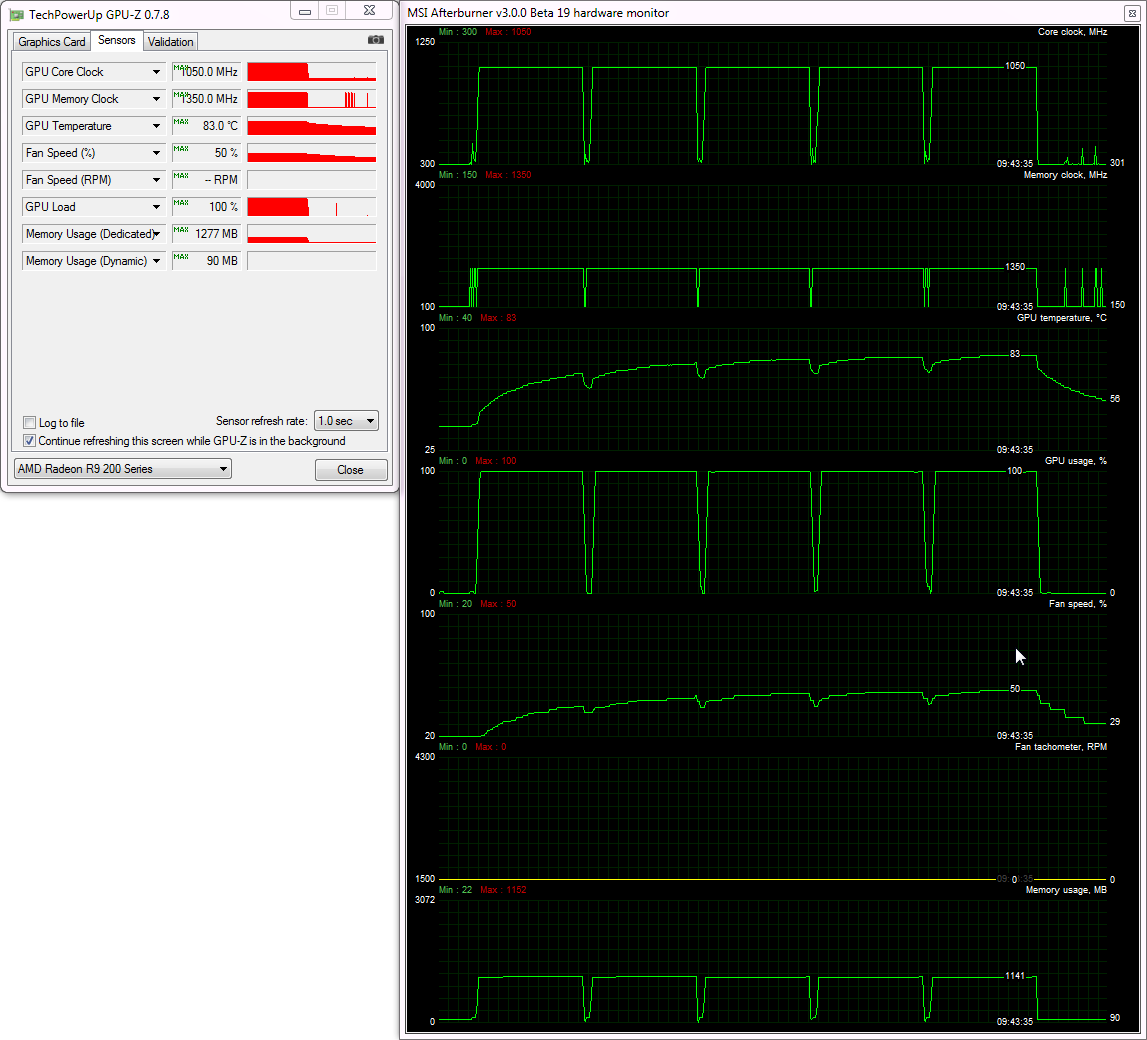Expand the Fan Speed (RPM) sensor dropdown
This screenshot has width=1147, height=1040.
click(156, 180)
